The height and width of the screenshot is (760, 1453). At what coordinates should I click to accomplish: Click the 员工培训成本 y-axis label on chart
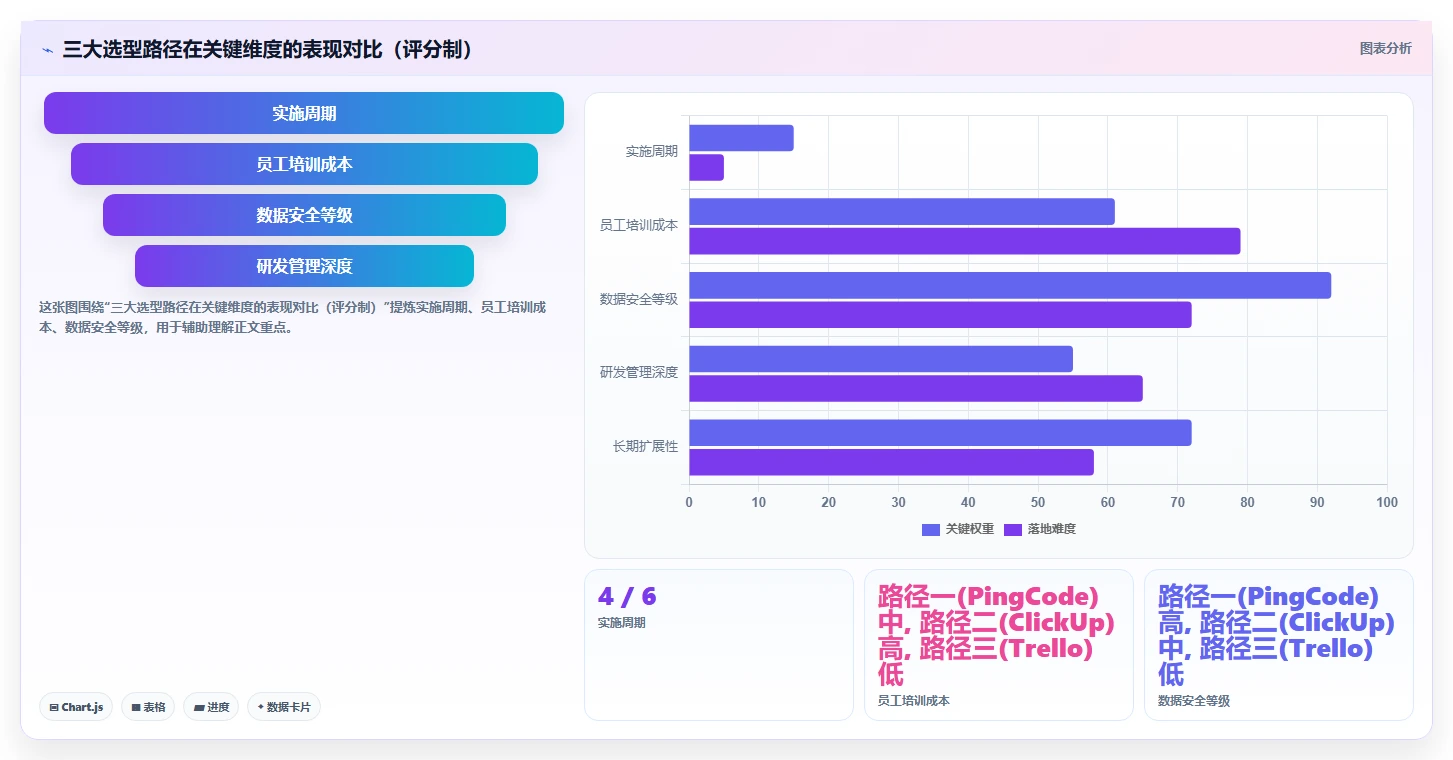tap(639, 225)
